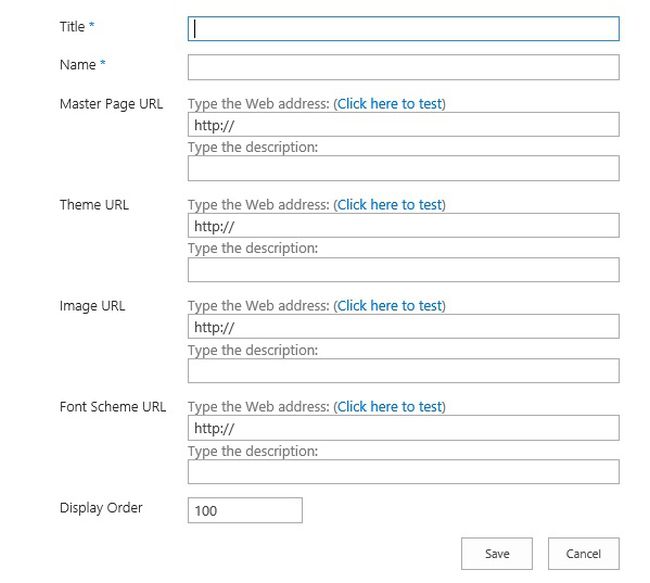Click the Master Page URL description field
Image resolution: width=650 pixels, height=583 pixels.
pyautogui.click(x=403, y=168)
